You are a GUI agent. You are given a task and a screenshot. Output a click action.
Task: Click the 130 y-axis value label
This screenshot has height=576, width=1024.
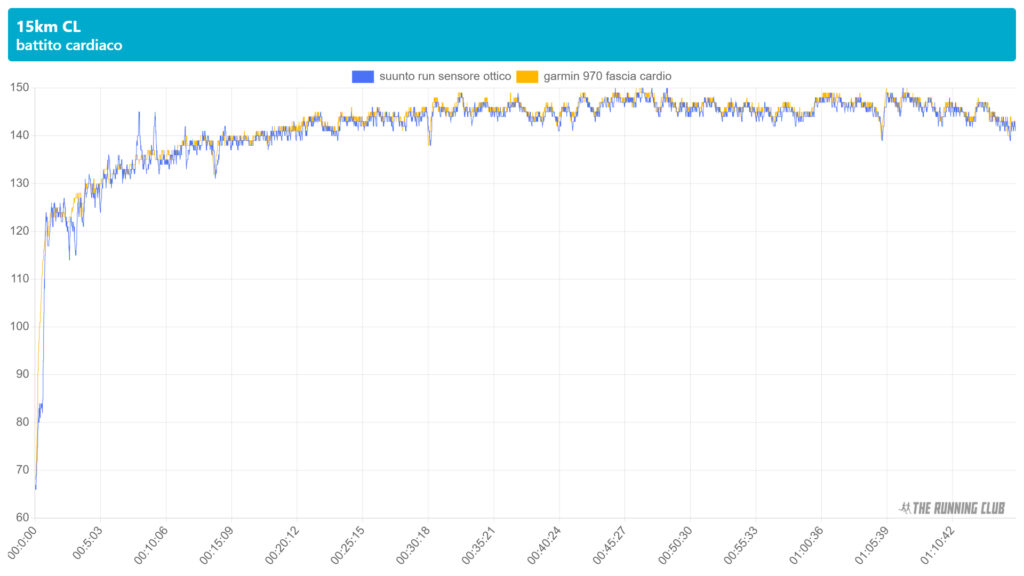point(19,183)
